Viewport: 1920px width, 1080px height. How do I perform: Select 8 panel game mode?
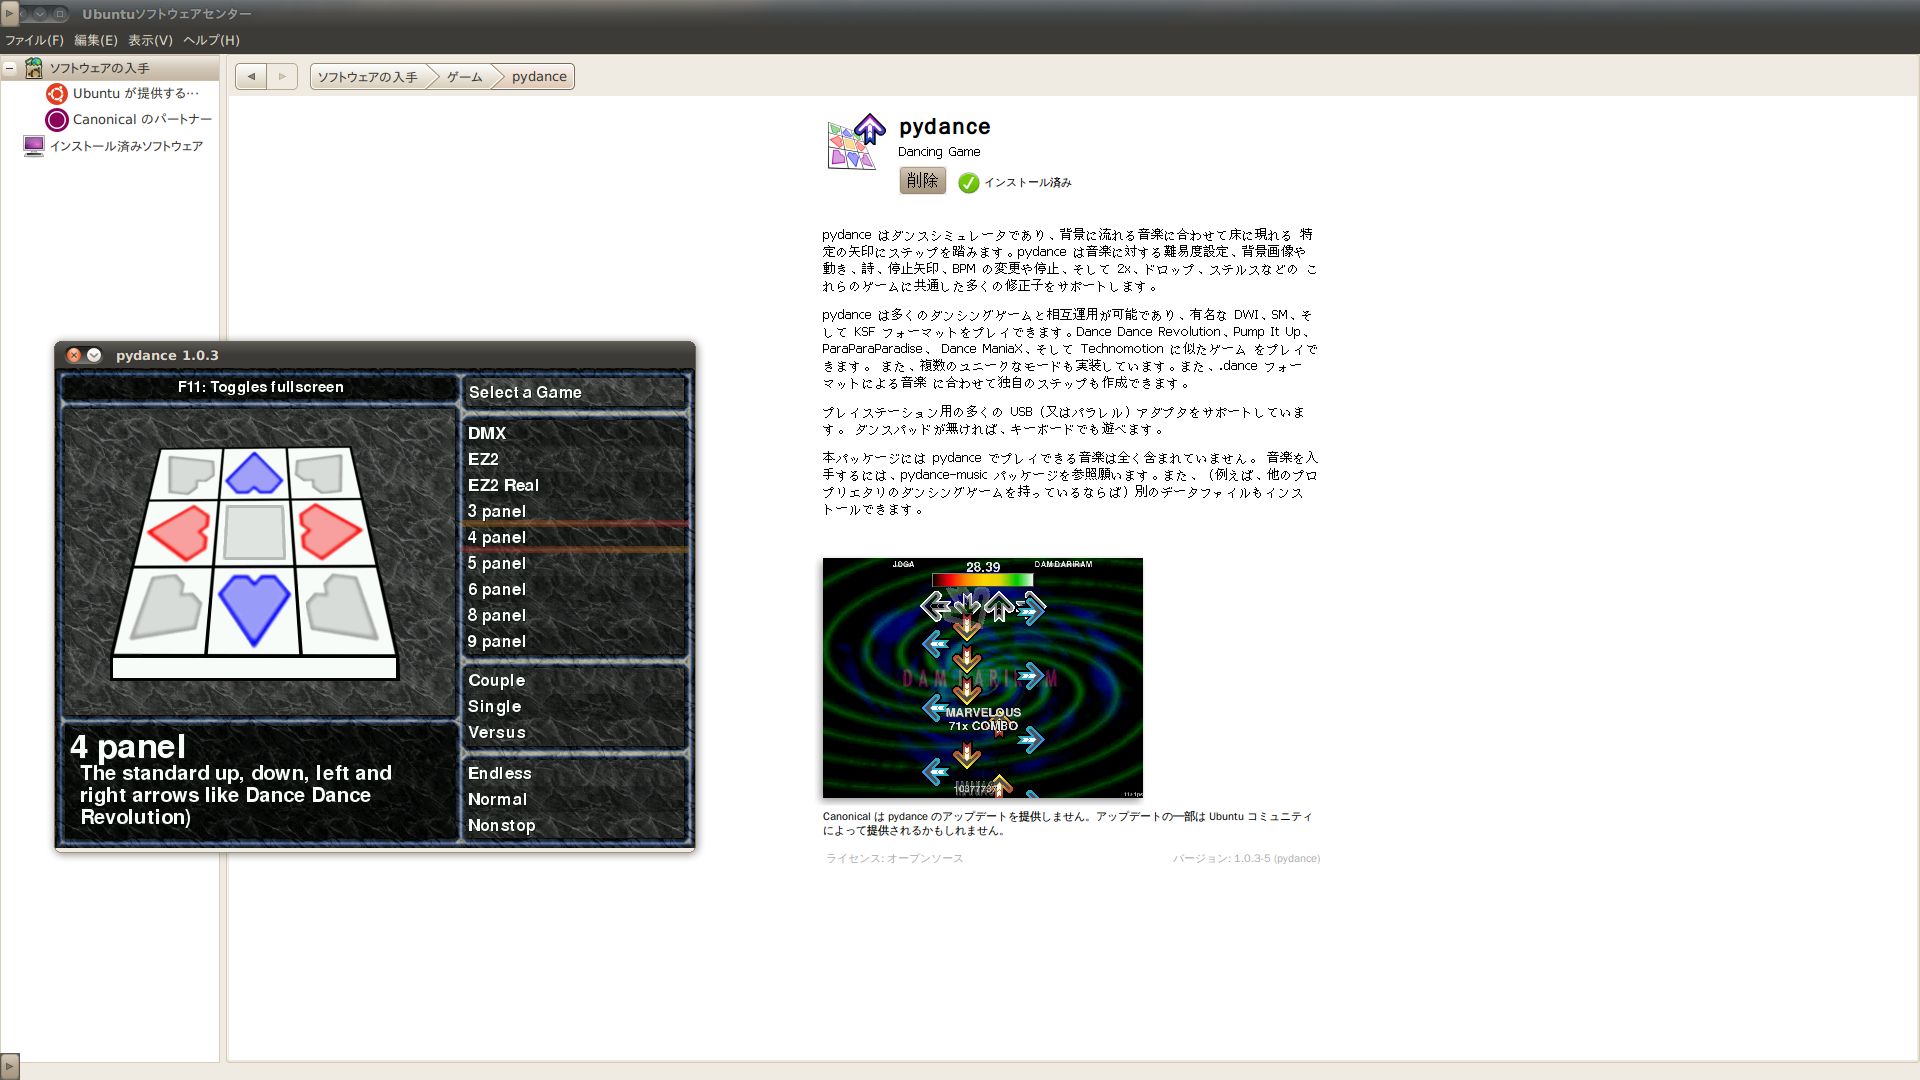497,615
